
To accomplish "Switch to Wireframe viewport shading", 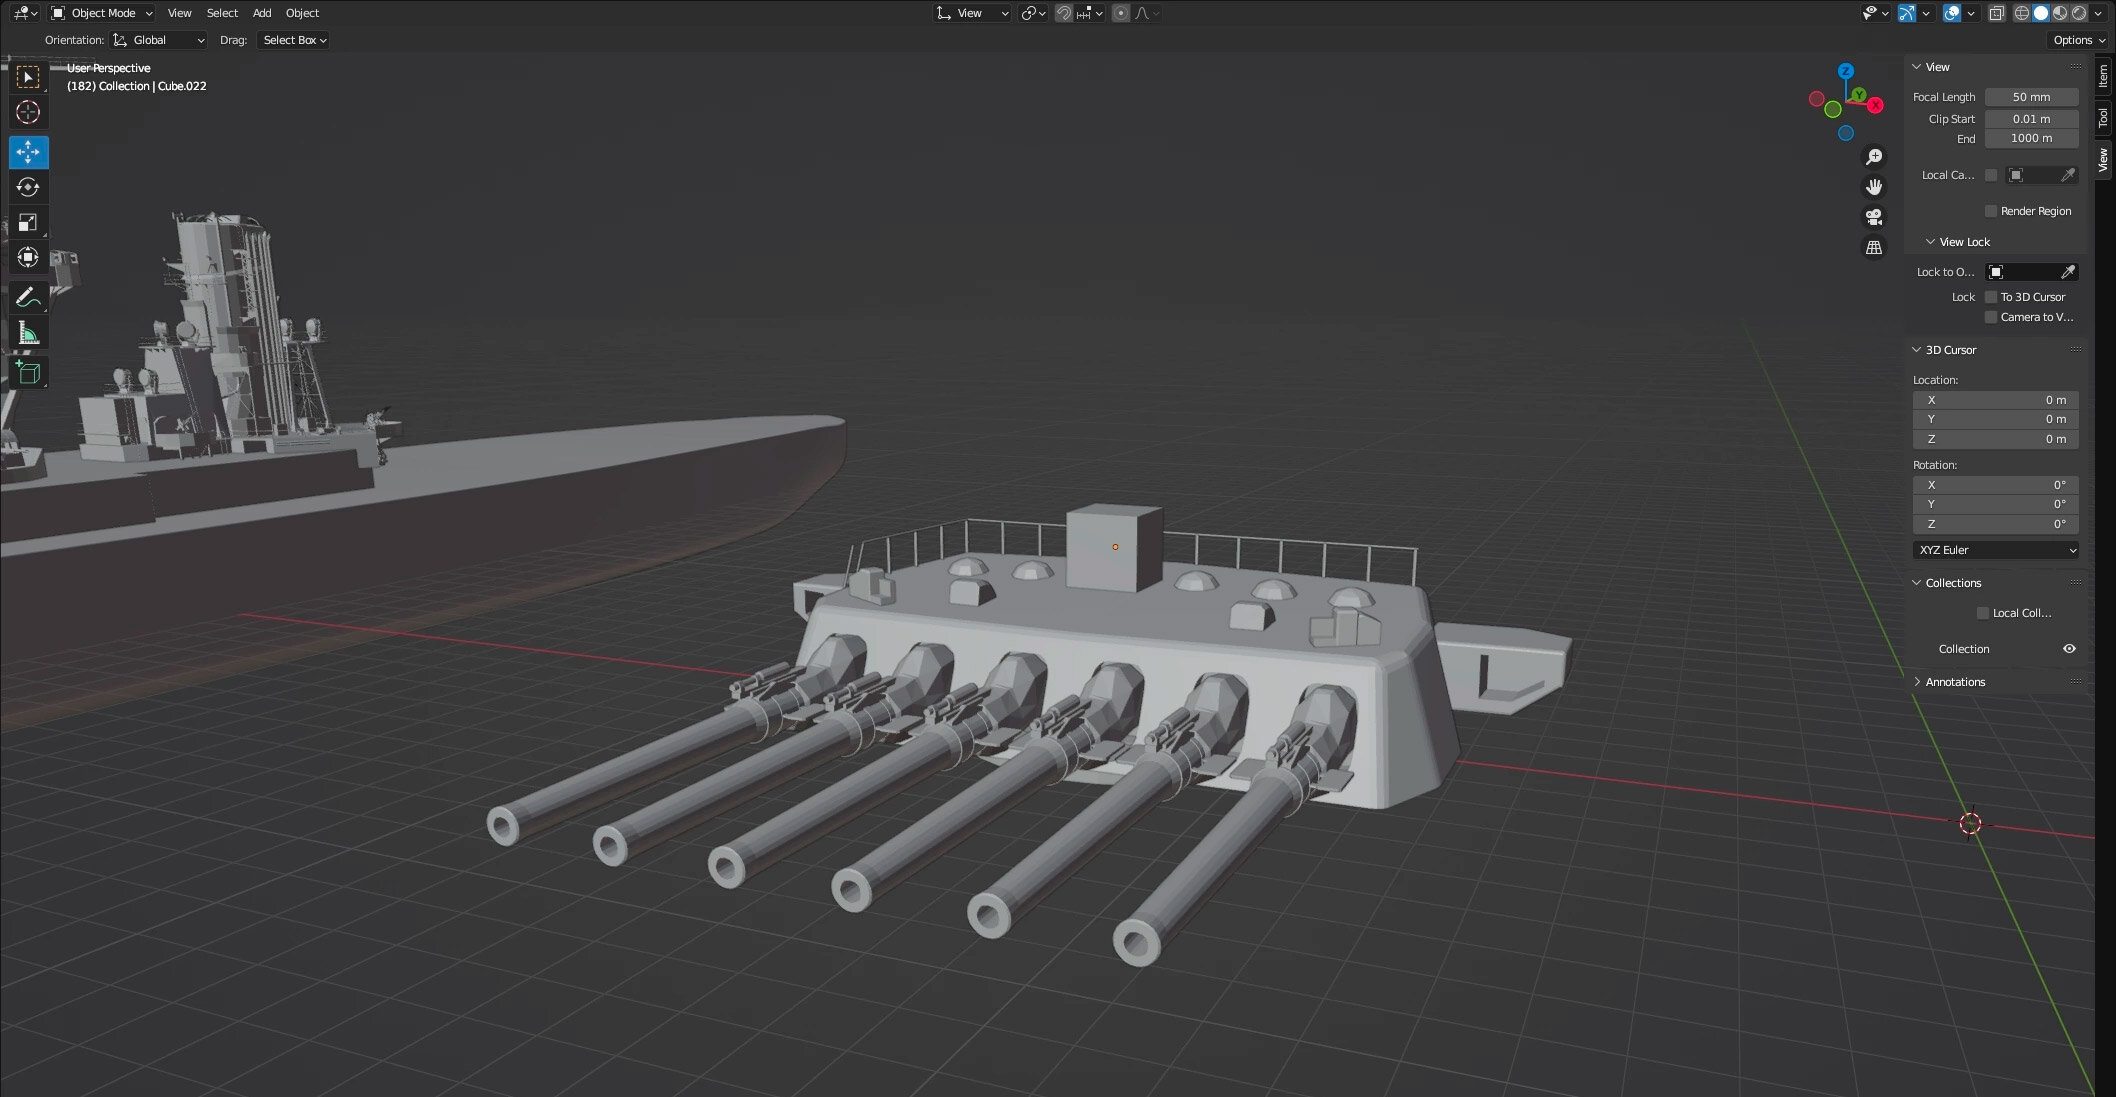I will 2021,13.
